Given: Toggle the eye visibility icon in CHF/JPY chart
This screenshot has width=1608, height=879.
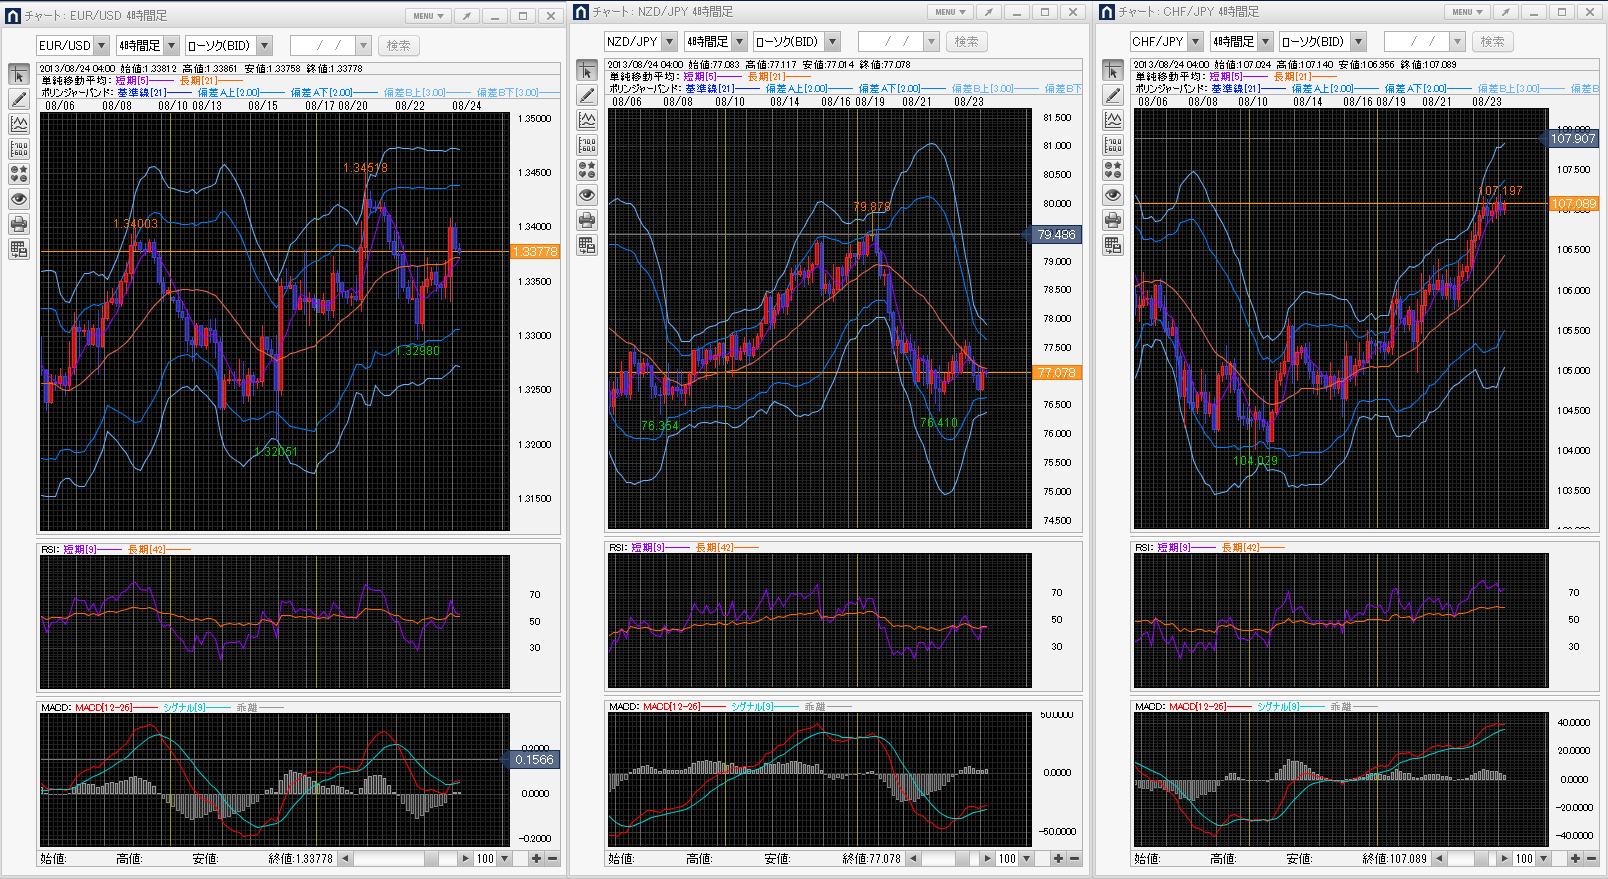Looking at the screenshot, I should pyautogui.click(x=1113, y=195).
